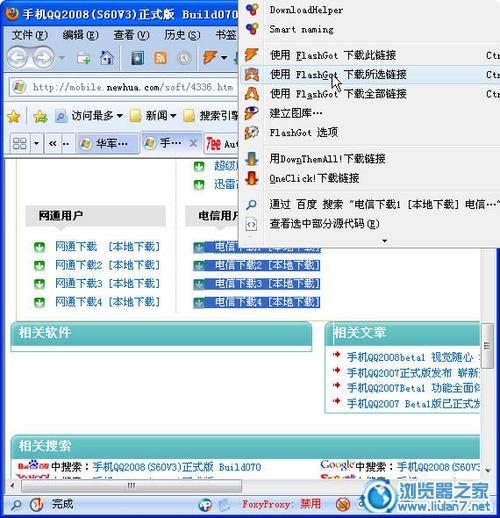Click the FoxyProxy: 禁用 status entry
This screenshot has height=518, width=500.
[x=282, y=504]
